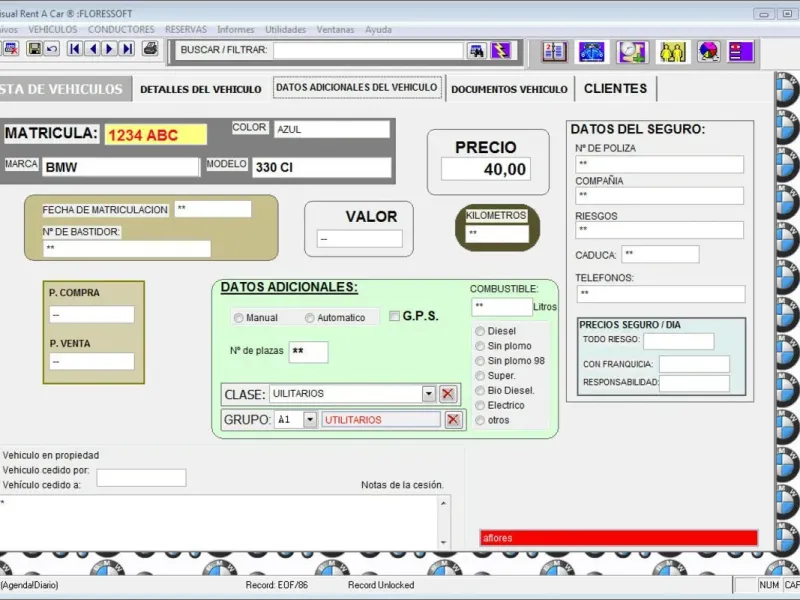Expand the CLASE dropdown arrow

point(429,394)
